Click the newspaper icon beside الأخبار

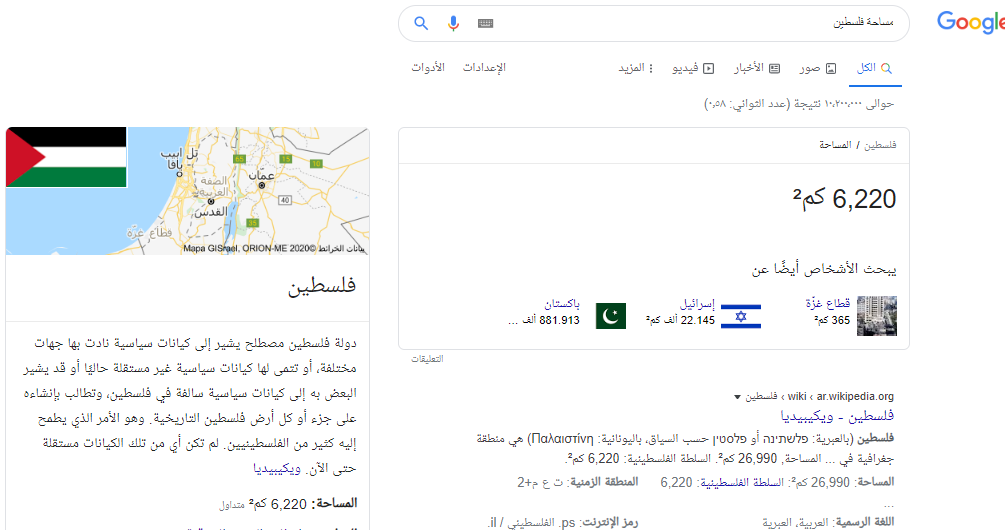[x=774, y=69]
